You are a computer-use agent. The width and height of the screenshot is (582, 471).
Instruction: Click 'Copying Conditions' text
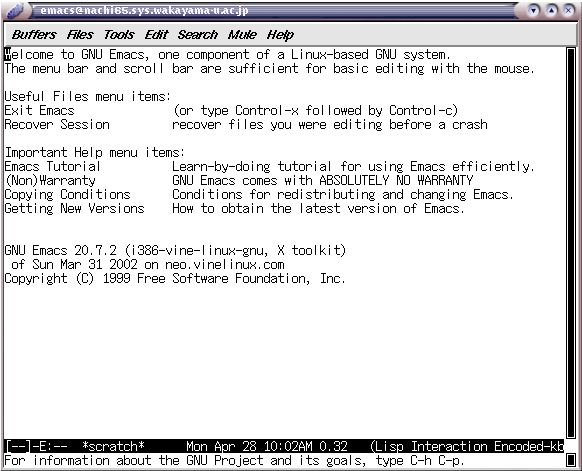(68, 194)
